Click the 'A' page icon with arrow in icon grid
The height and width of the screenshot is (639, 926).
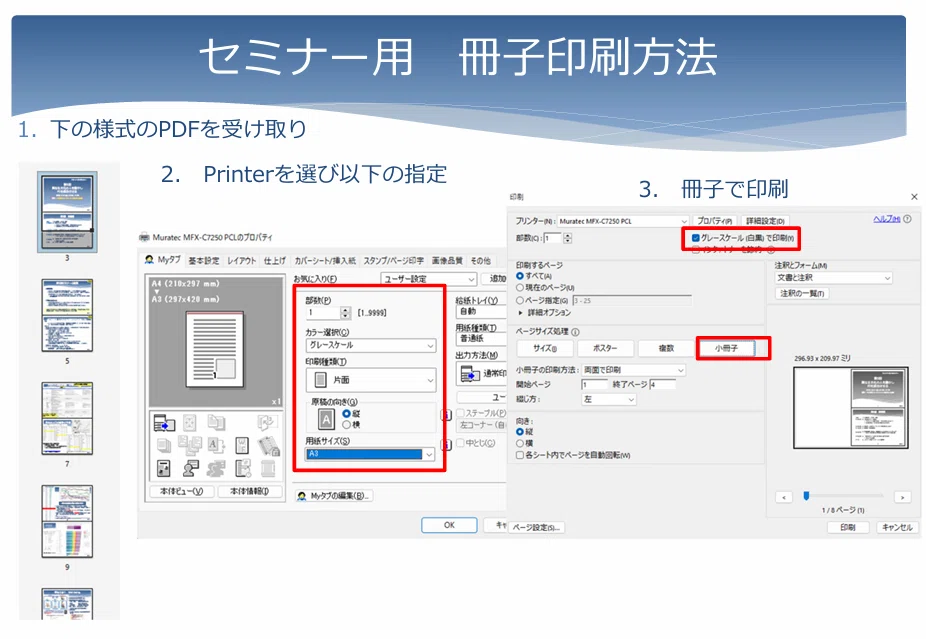point(216,445)
